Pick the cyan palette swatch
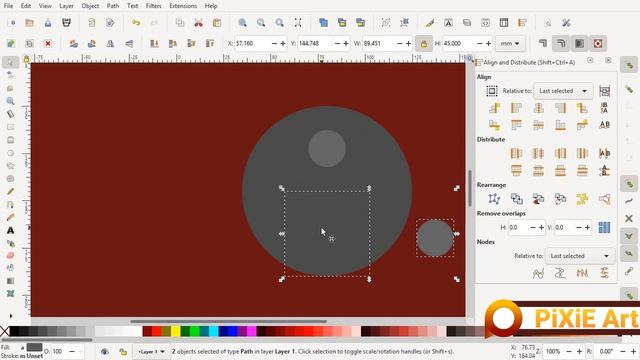 click(213, 331)
